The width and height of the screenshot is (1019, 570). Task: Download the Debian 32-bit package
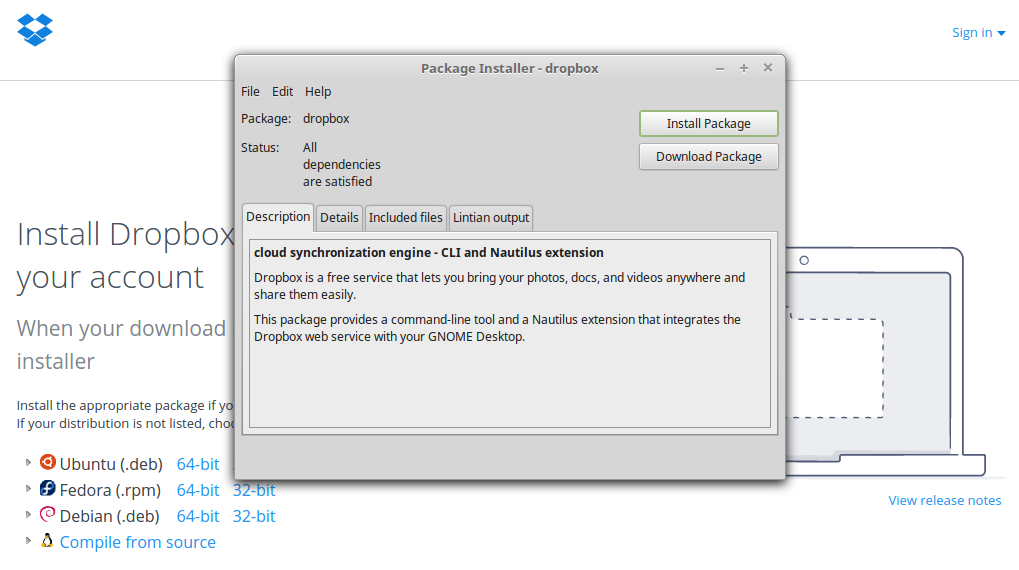click(254, 516)
